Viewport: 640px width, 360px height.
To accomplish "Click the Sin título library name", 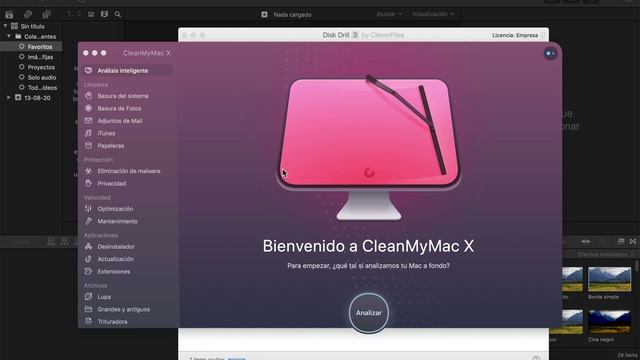I will point(32,26).
